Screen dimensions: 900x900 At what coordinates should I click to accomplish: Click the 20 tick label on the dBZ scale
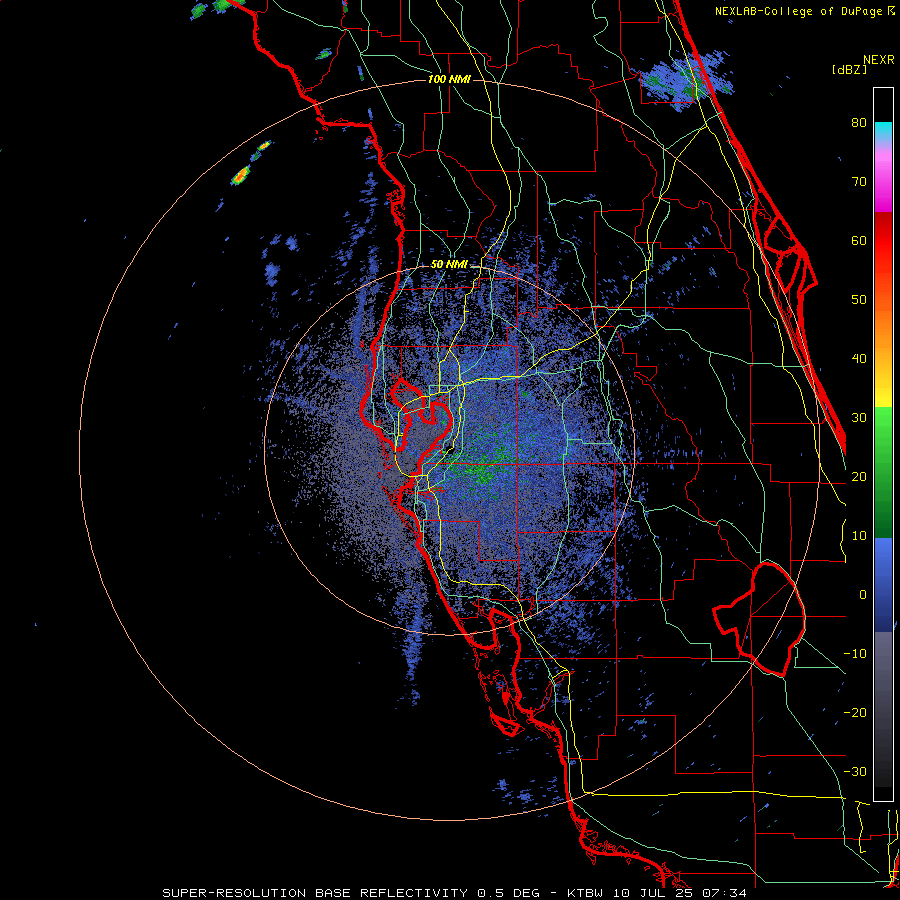[859, 477]
